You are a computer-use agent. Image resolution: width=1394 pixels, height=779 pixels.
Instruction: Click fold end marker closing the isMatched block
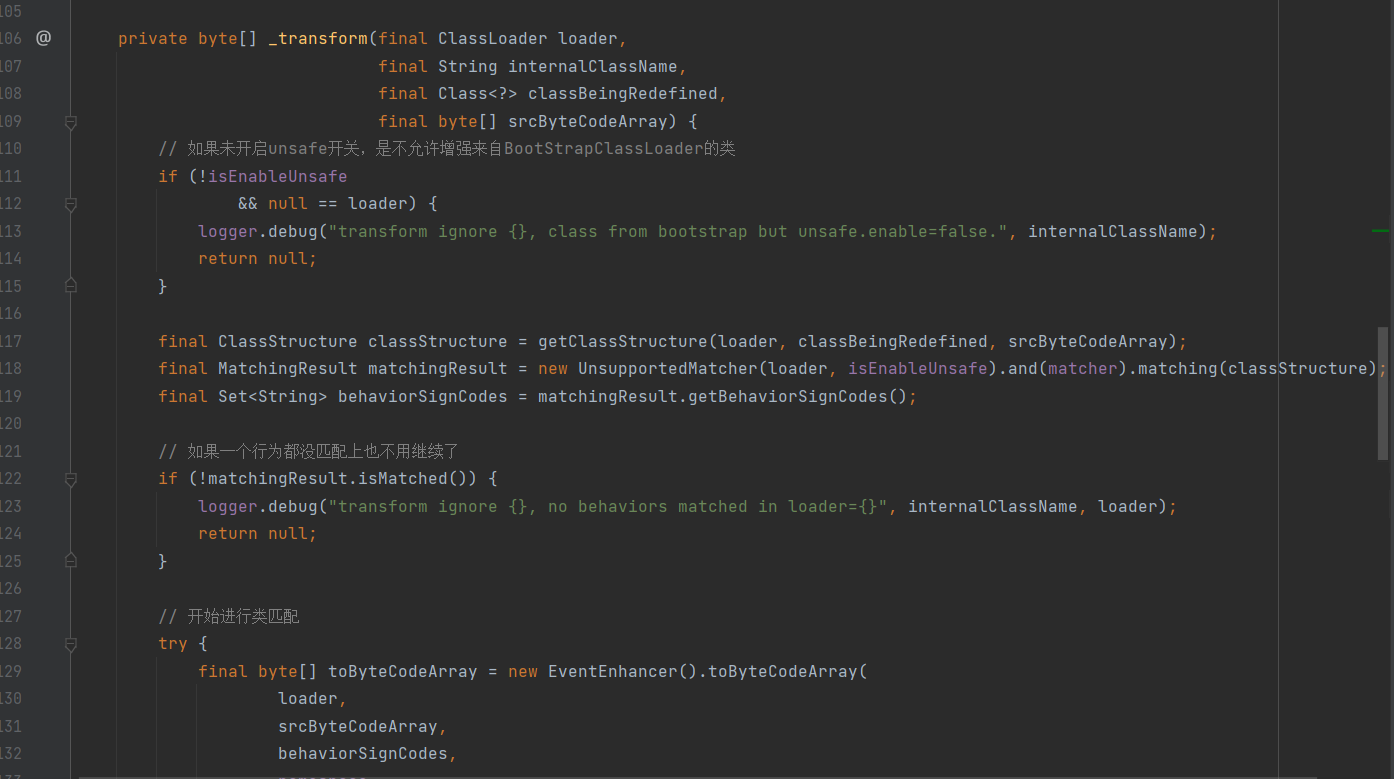tap(70, 561)
